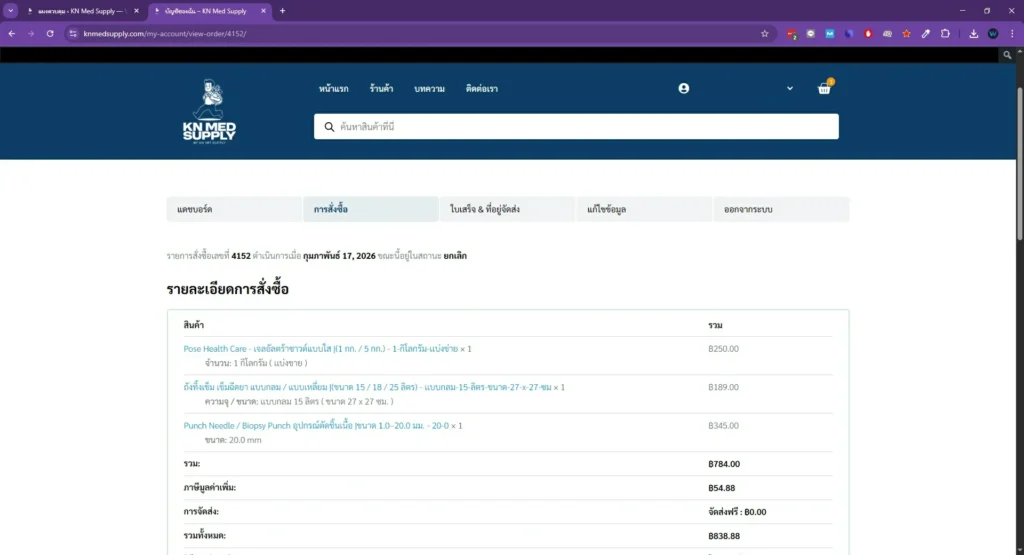
Task: Open the การสั่งซื้อ orders tab
Action: (371, 209)
